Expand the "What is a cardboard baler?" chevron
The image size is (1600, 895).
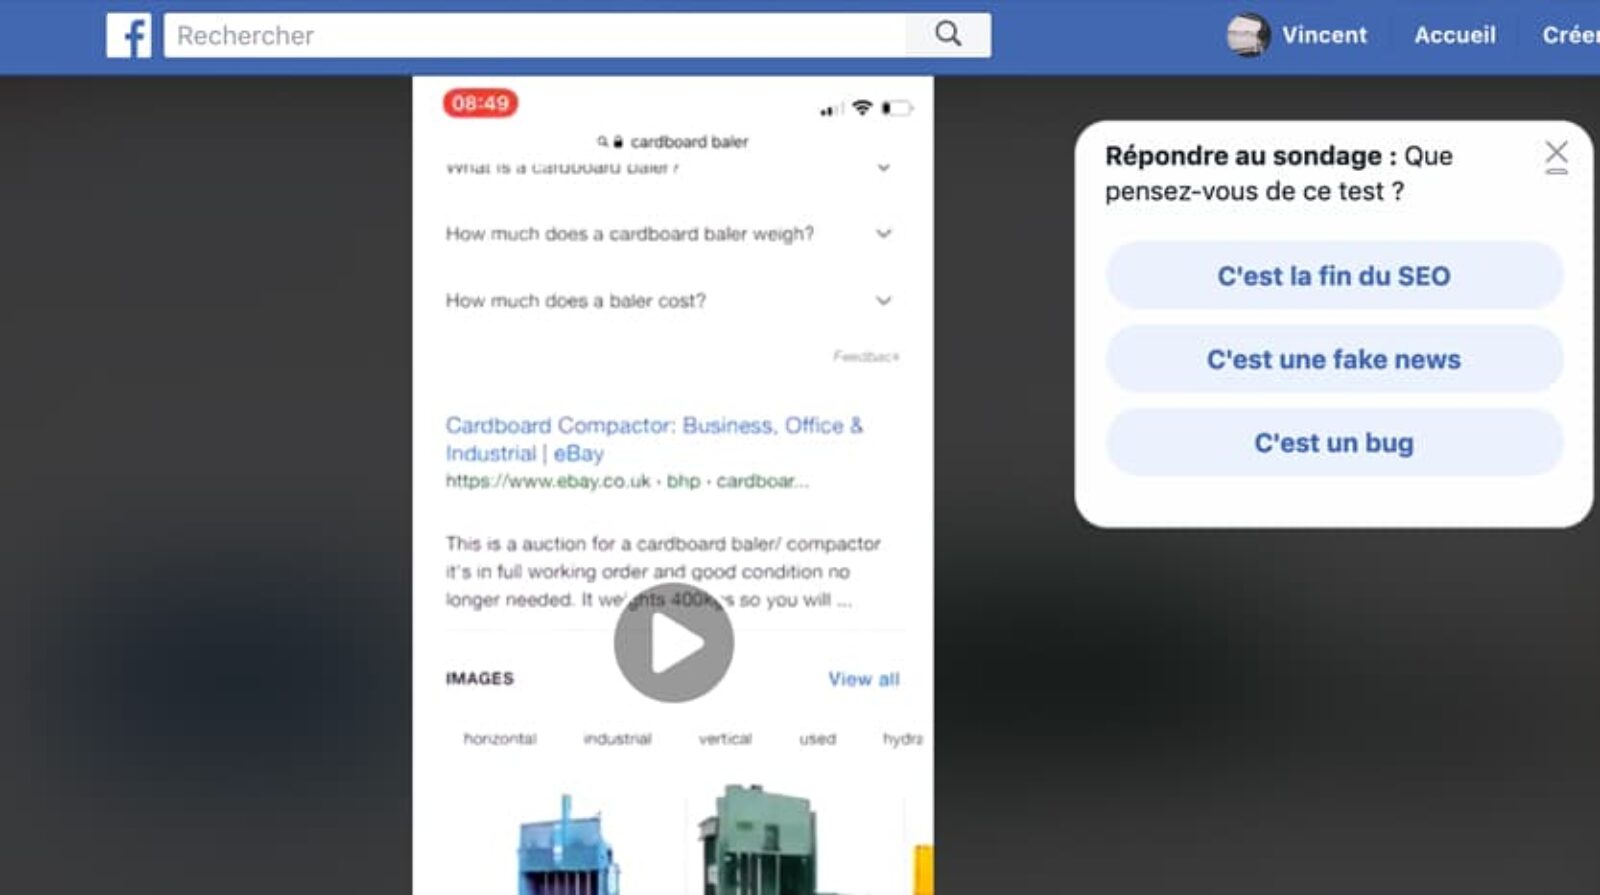pos(884,168)
